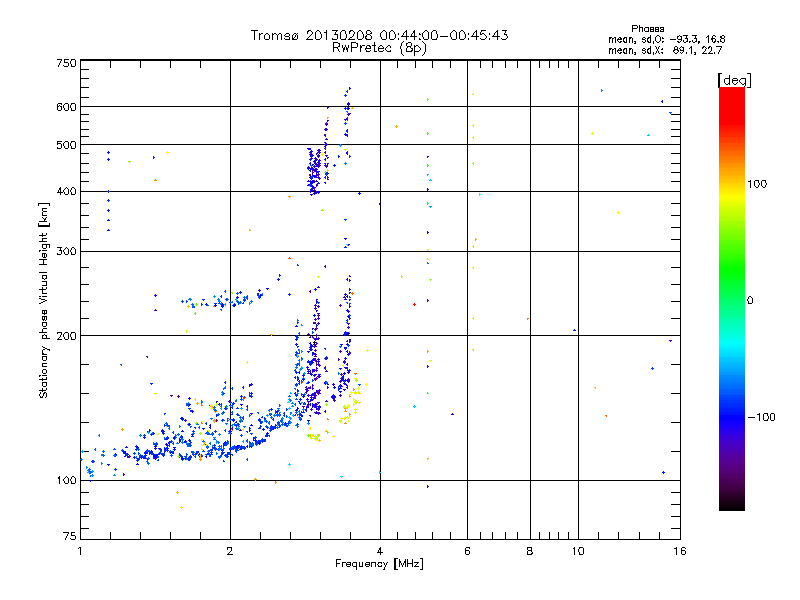Click the x-axis tick label '10'
The height and width of the screenshot is (600, 800).
coord(578,551)
